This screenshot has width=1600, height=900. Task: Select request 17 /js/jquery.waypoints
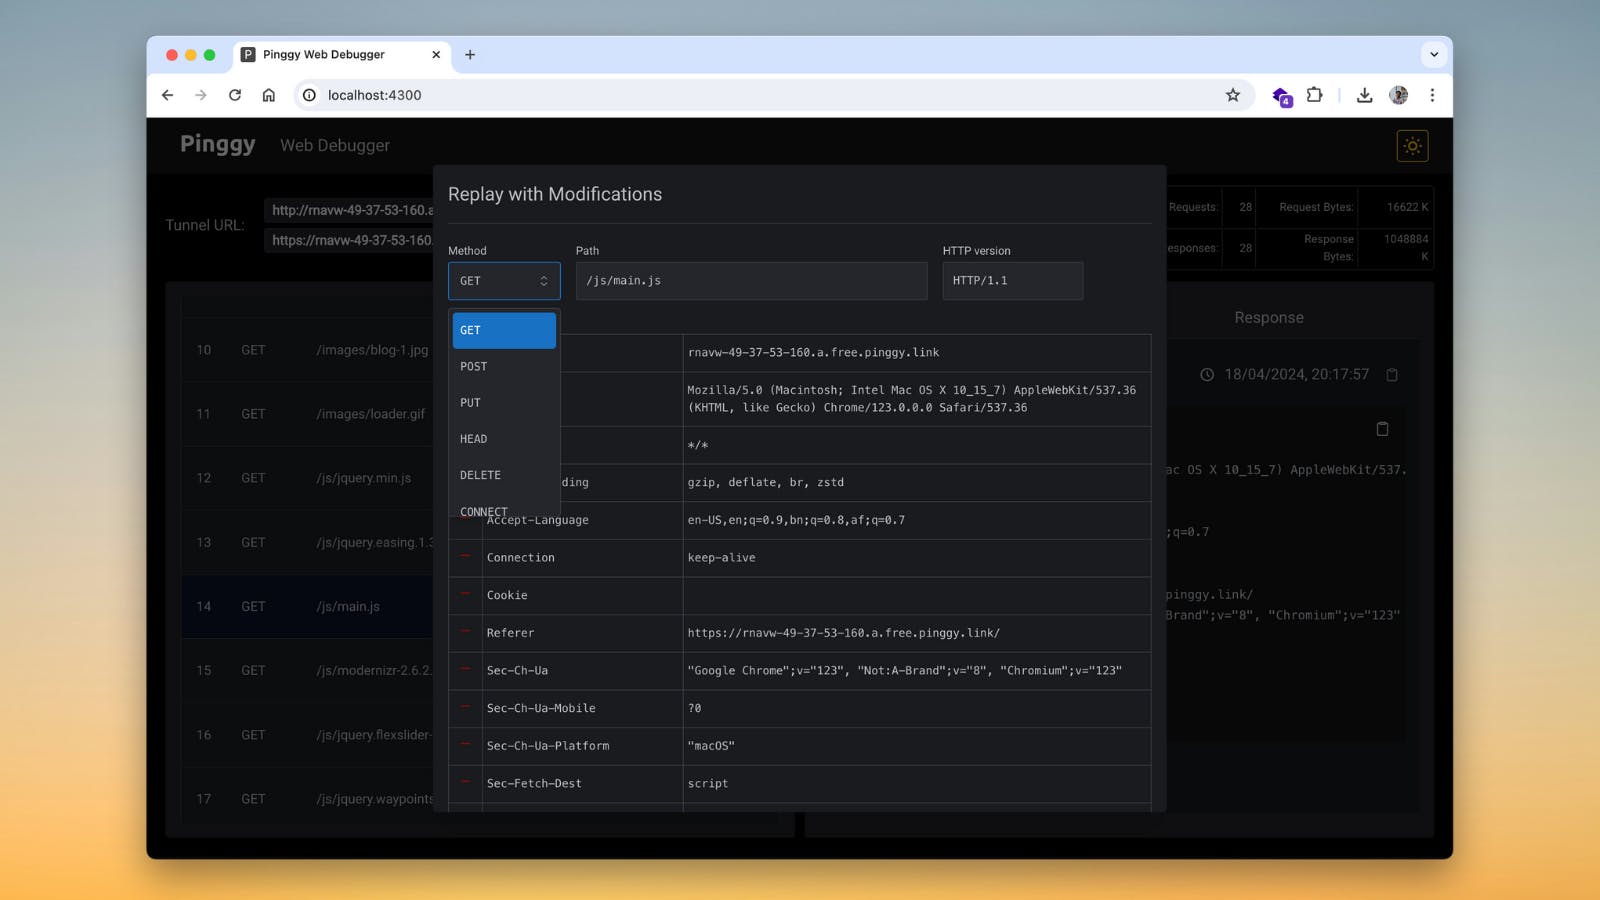tap(307, 799)
